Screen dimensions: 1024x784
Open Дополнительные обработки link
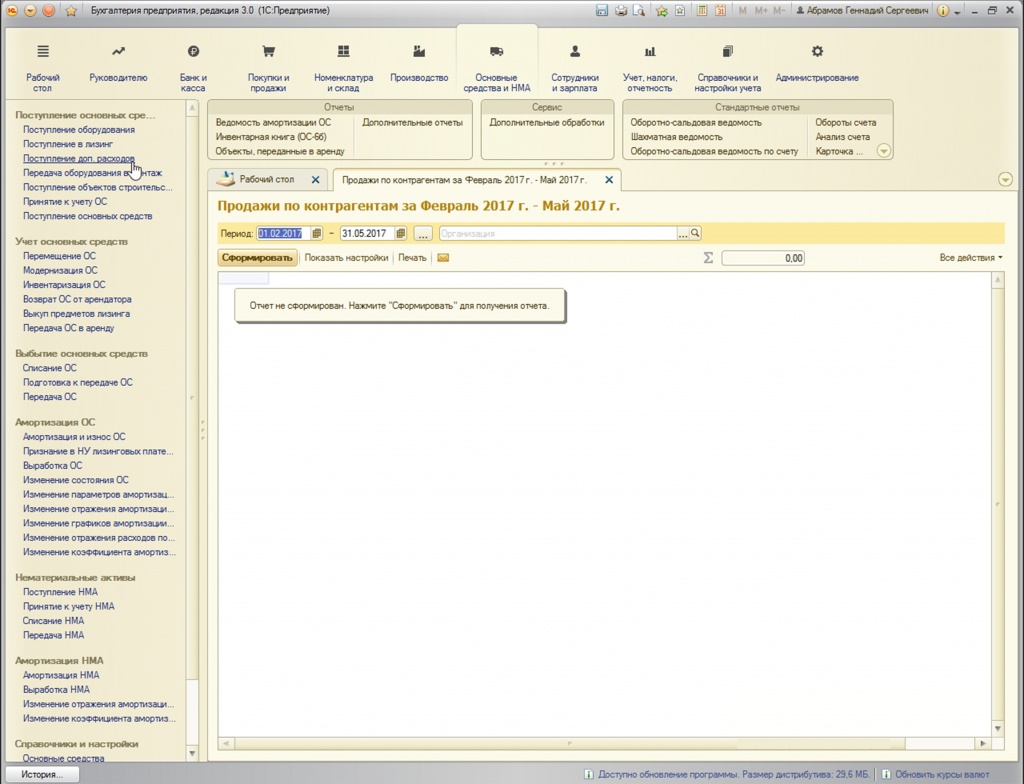pos(547,122)
